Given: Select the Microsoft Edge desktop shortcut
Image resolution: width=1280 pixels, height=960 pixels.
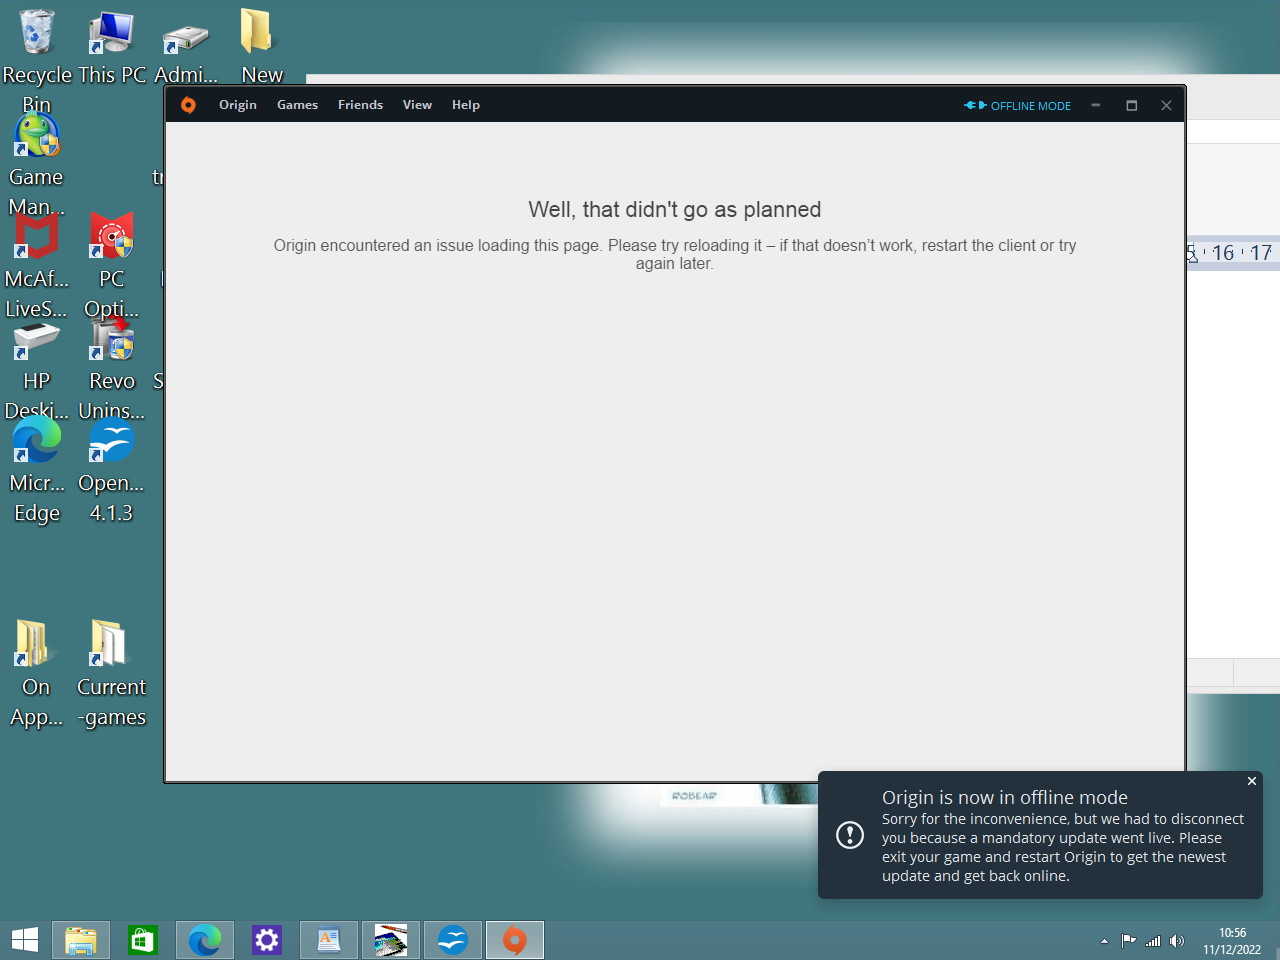Looking at the screenshot, I should pos(36,470).
